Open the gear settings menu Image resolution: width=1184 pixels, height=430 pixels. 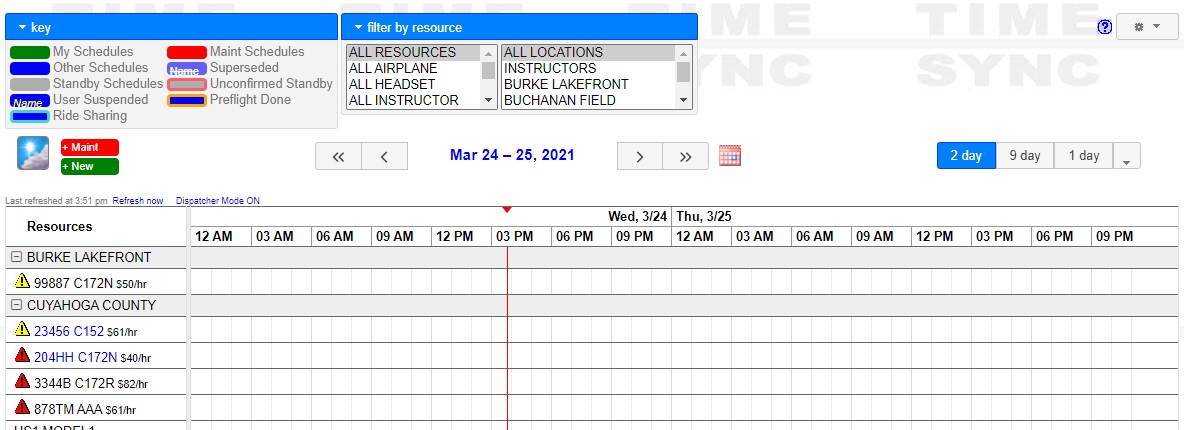1148,26
